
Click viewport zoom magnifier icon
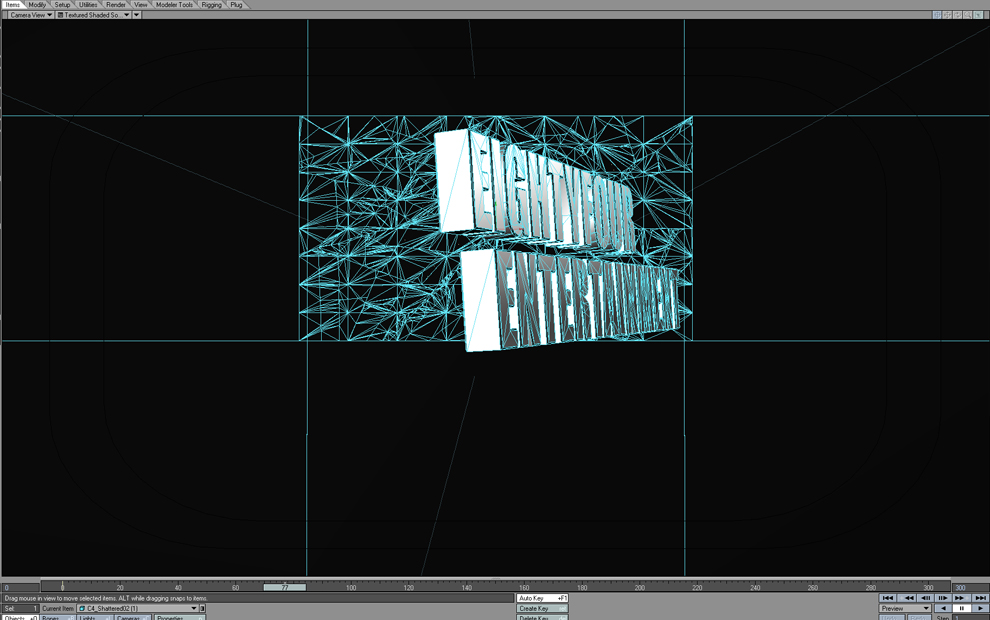point(967,15)
